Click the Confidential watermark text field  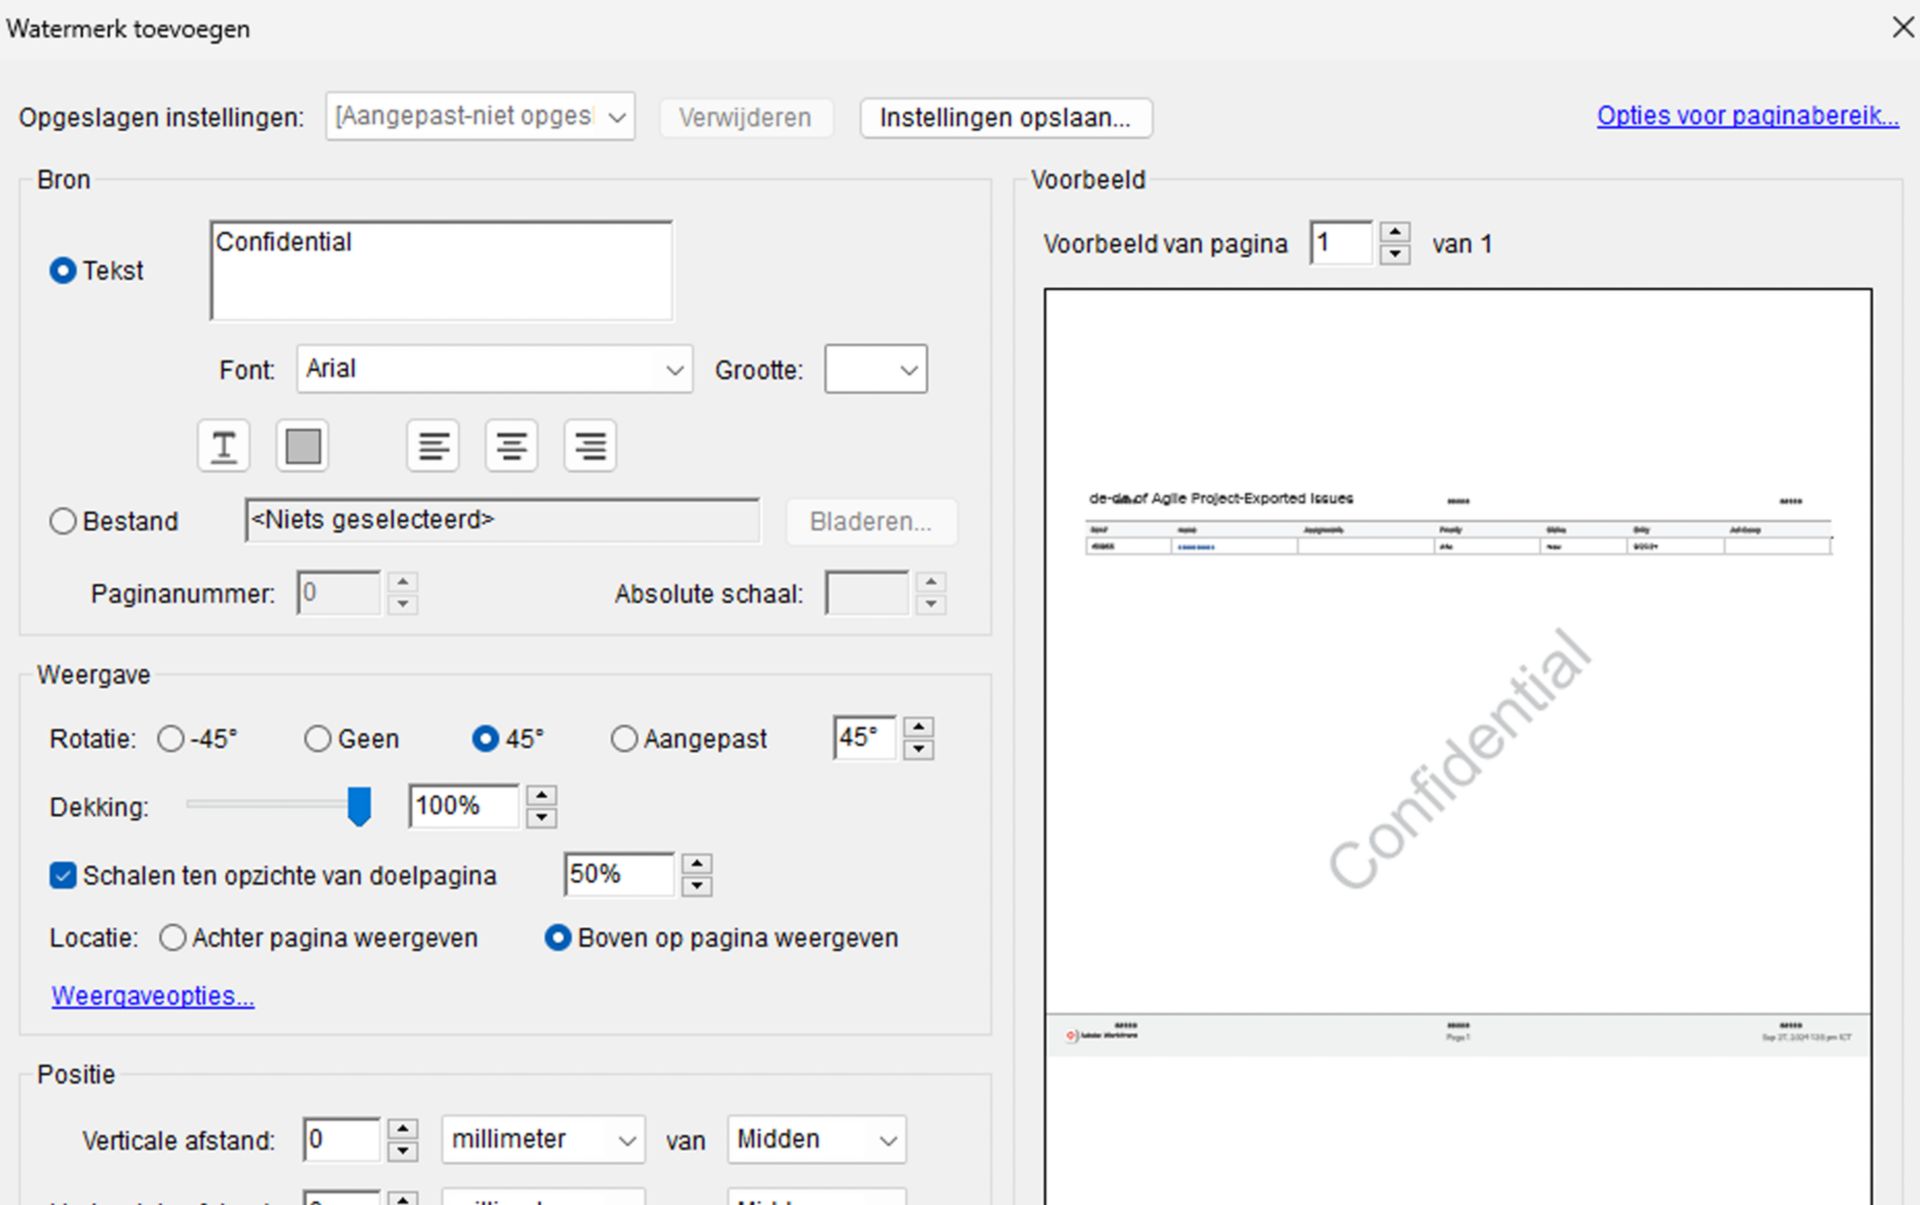tap(441, 271)
